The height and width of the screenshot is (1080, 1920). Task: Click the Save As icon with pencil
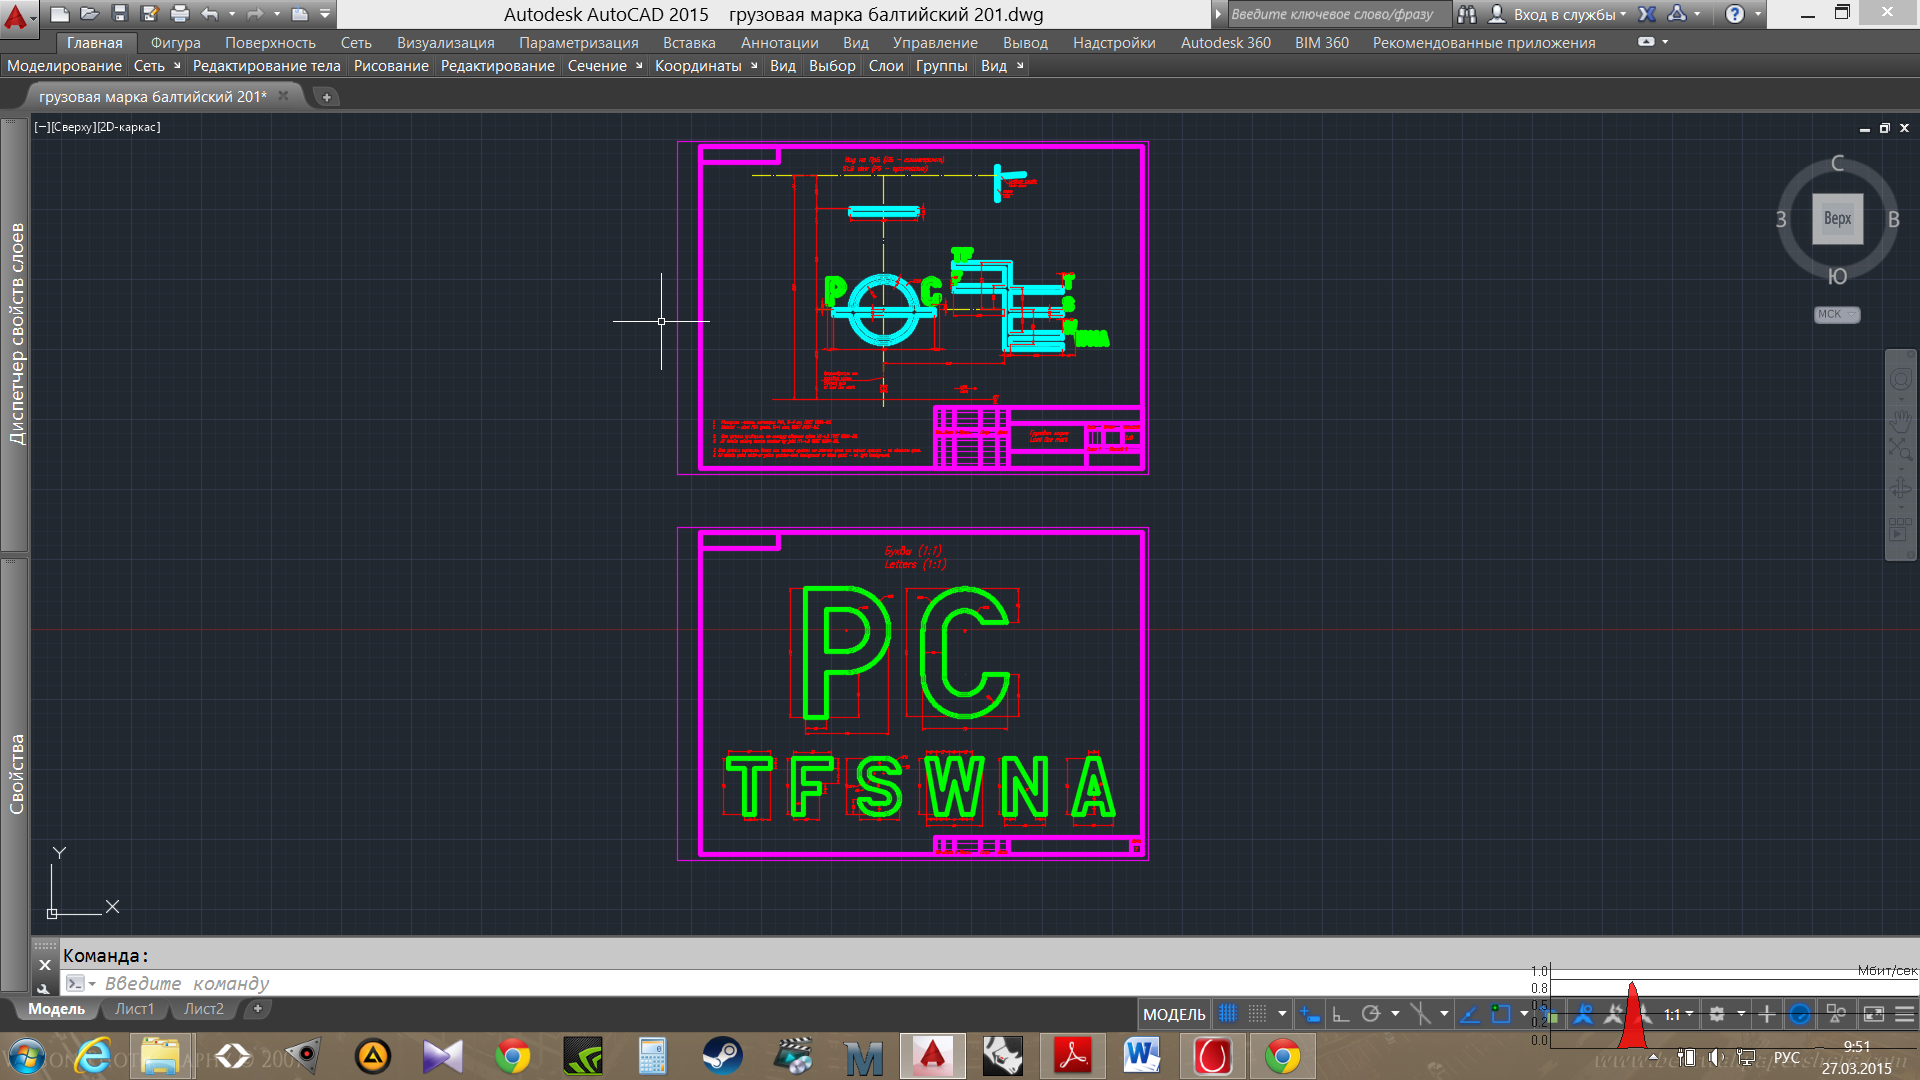(150, 14)
